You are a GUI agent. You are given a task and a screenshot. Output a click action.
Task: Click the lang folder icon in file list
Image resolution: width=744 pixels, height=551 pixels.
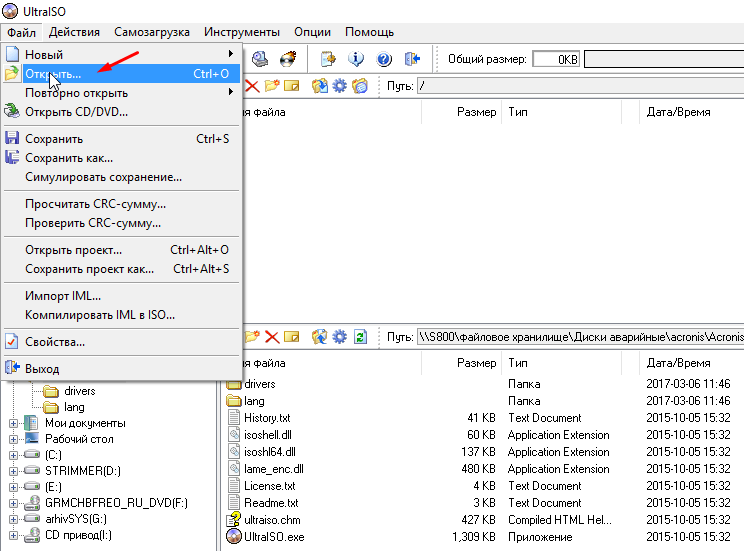pyautogui.click(x=233, y=401)
